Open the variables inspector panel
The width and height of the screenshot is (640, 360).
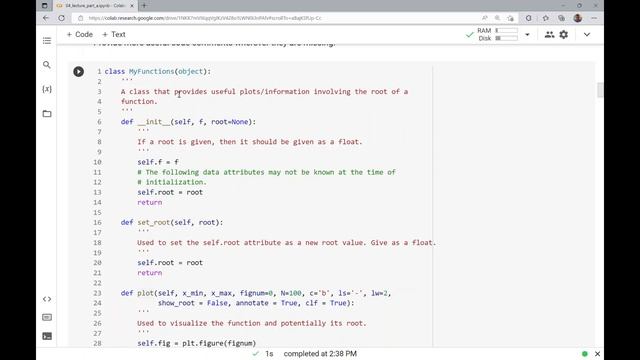click(x=47, y=89)
